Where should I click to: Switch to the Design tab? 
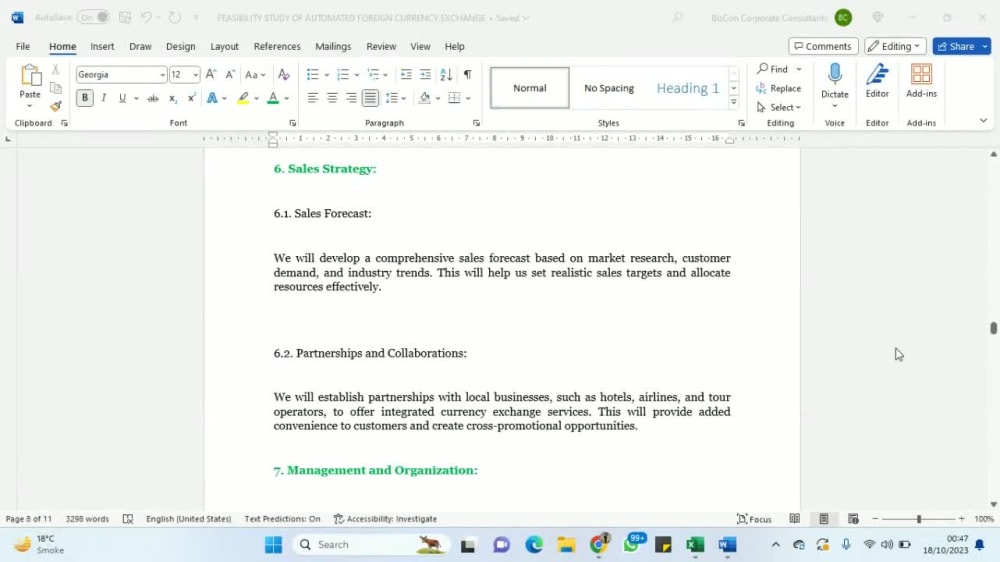click(180, 47)
